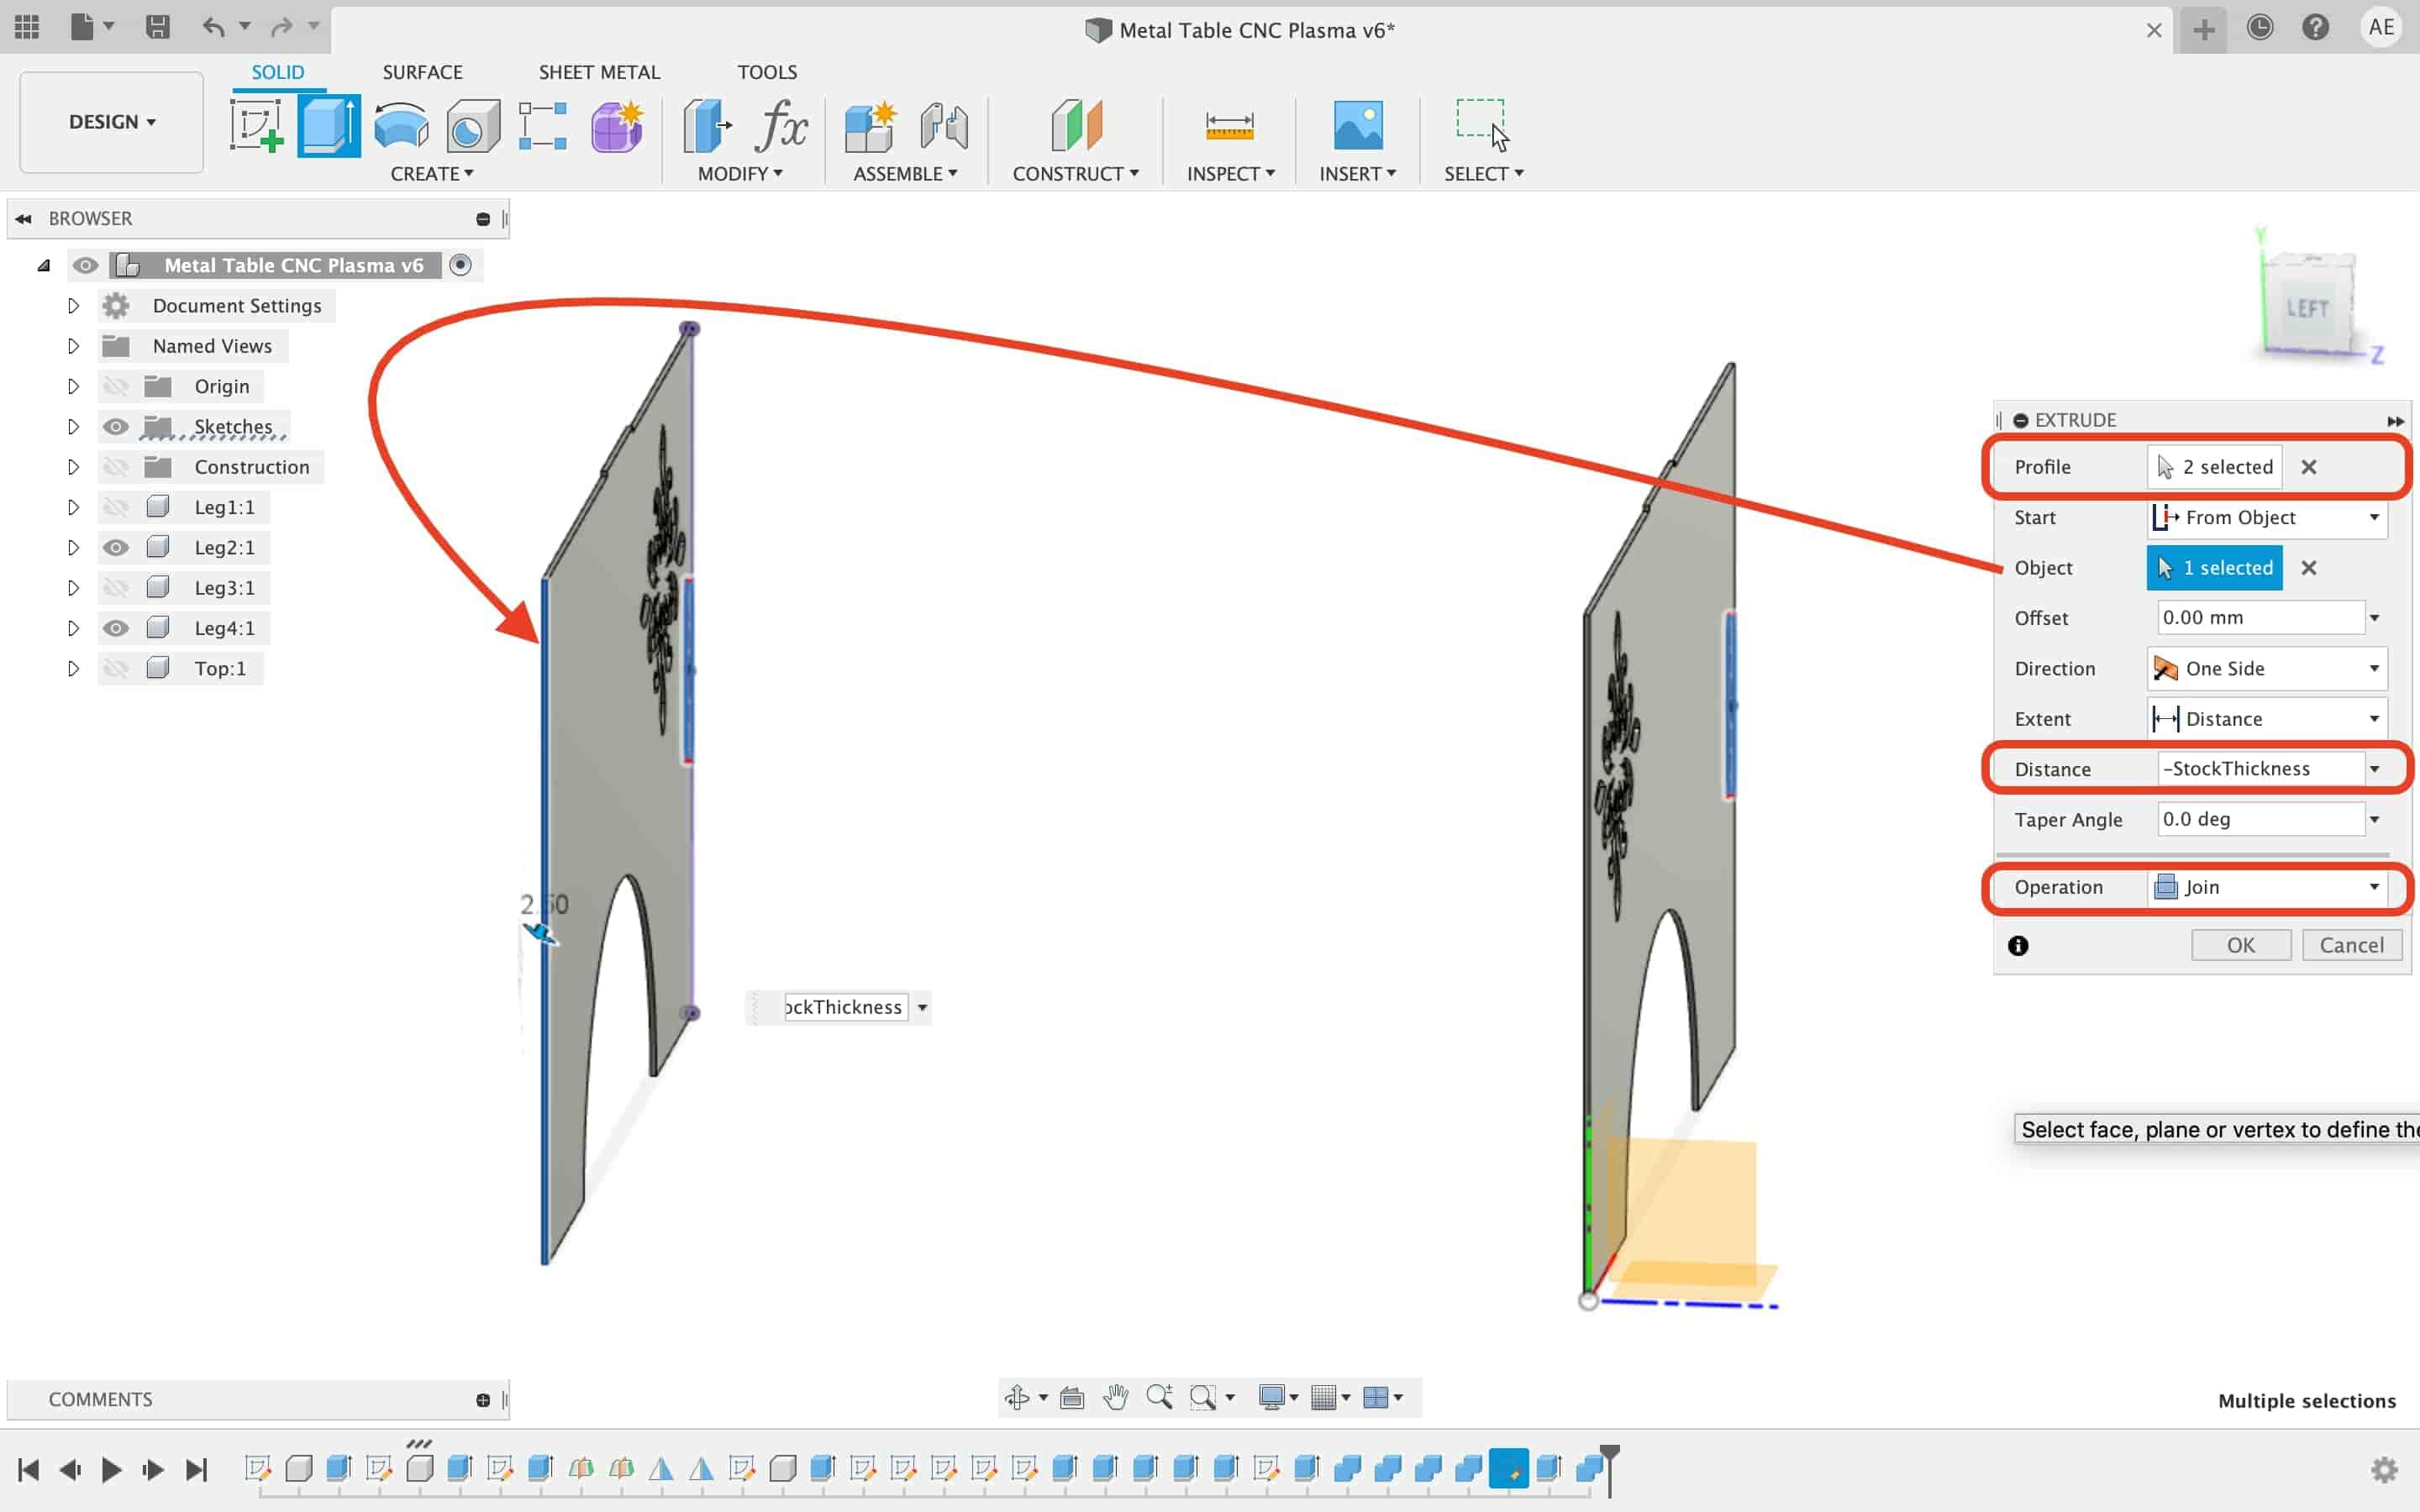
Task: Open the Direction One Side dropdown
Action: (2267, 668)
